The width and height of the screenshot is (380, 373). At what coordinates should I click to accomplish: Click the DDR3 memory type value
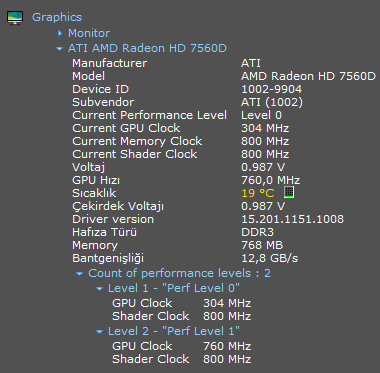(x=257, y=232)
